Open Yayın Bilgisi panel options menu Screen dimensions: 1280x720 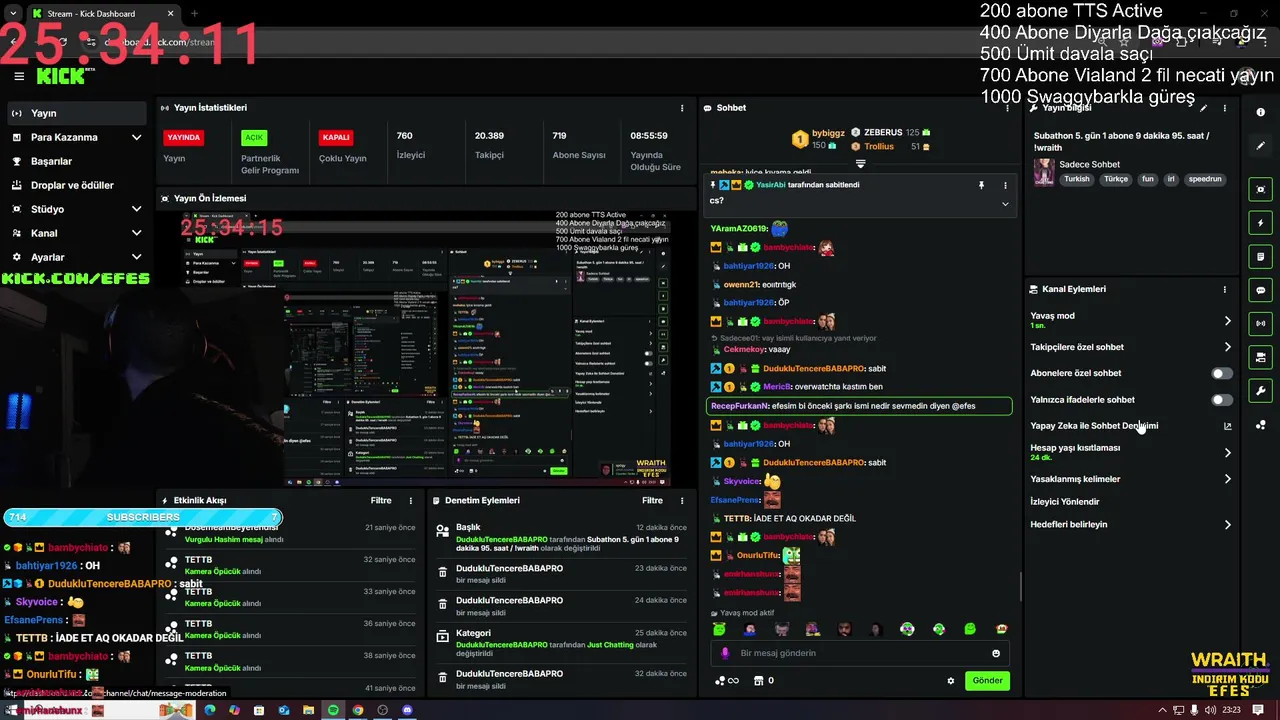(1225, 108)
